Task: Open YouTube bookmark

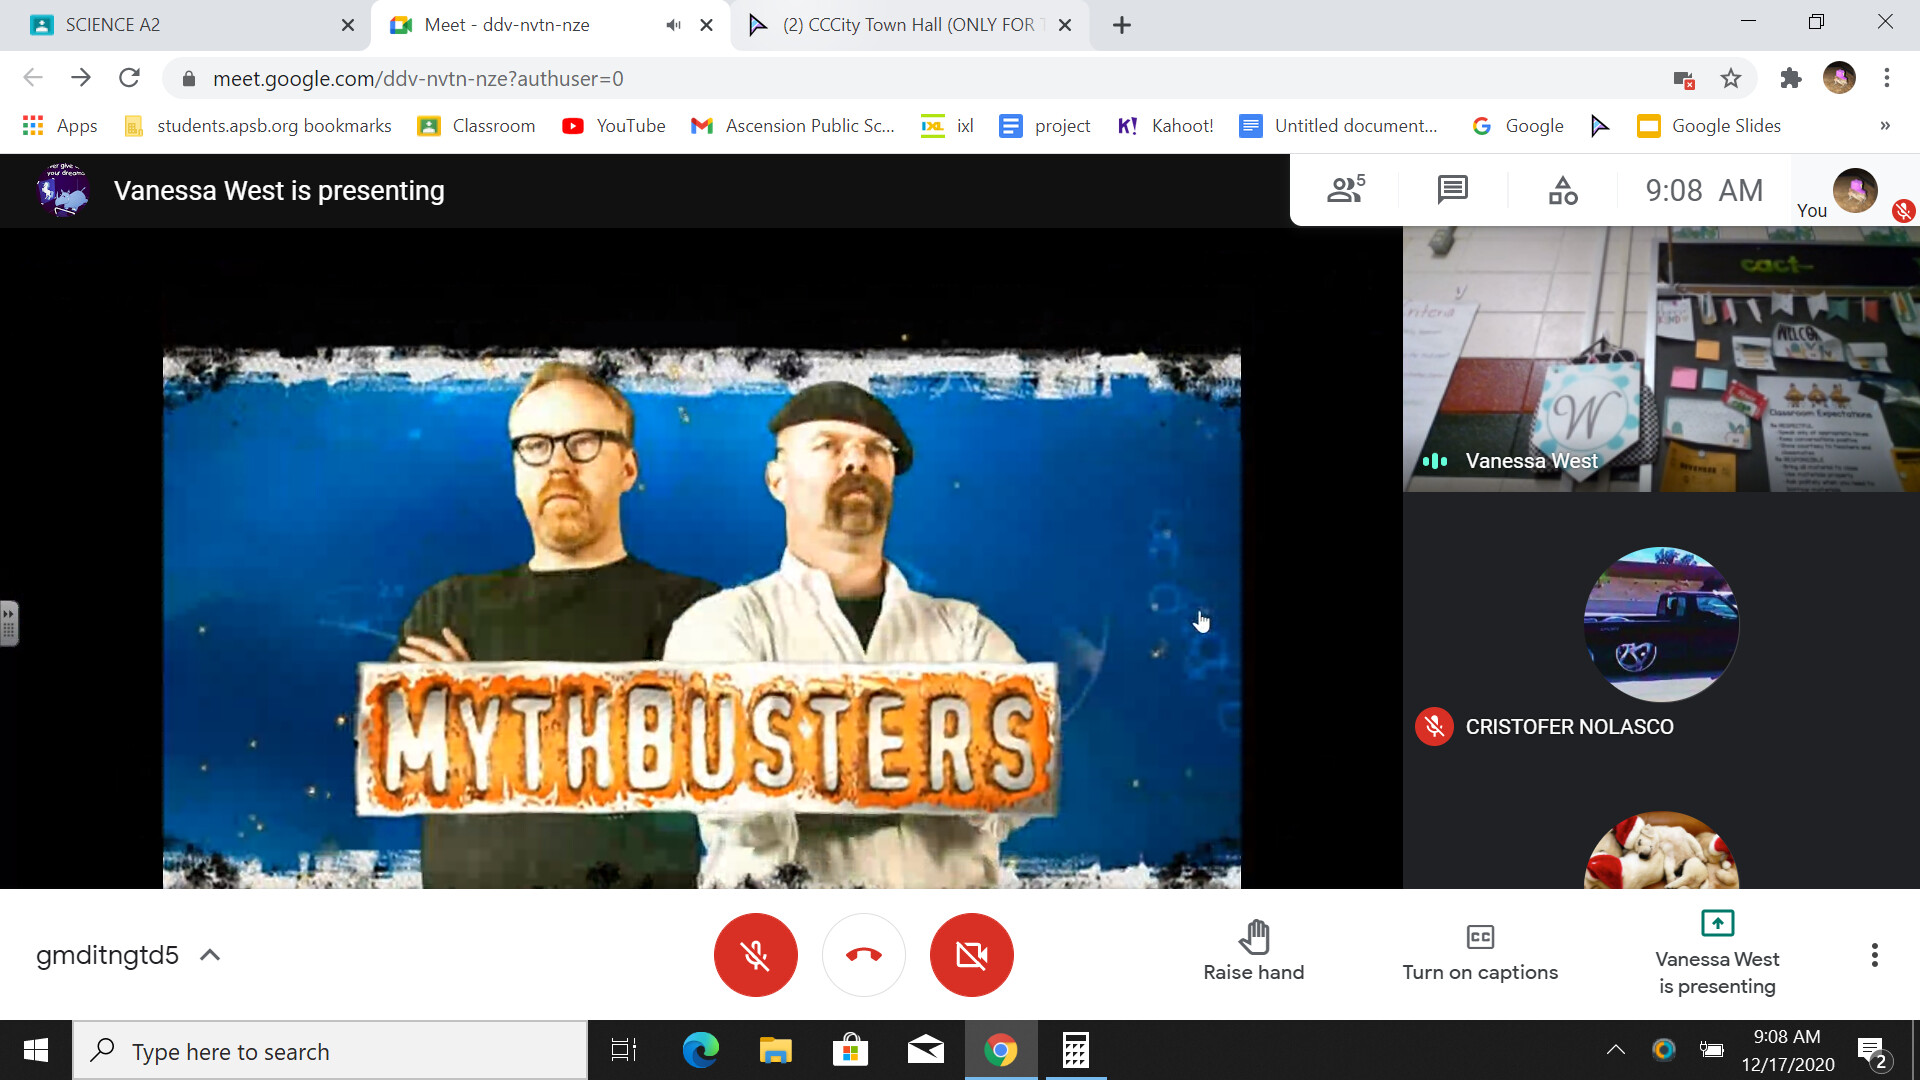Action: pos(614,126)
